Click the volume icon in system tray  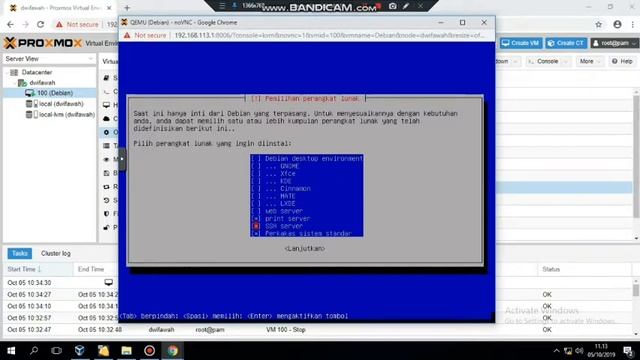(x=579, y=351)
